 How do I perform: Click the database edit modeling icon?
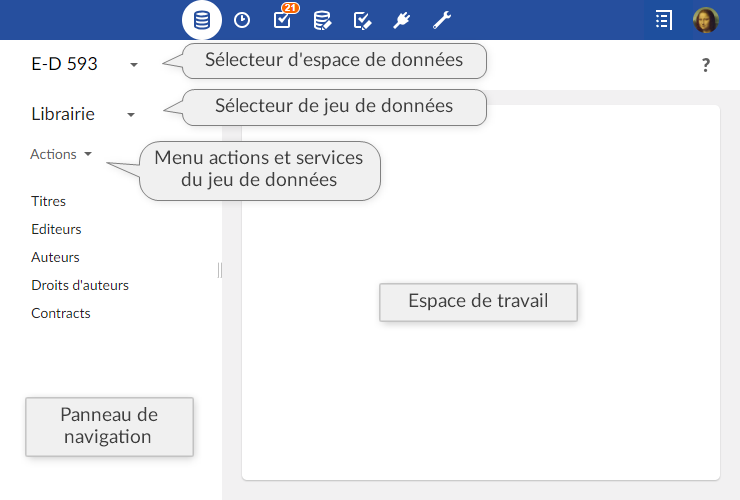(322, 20)
